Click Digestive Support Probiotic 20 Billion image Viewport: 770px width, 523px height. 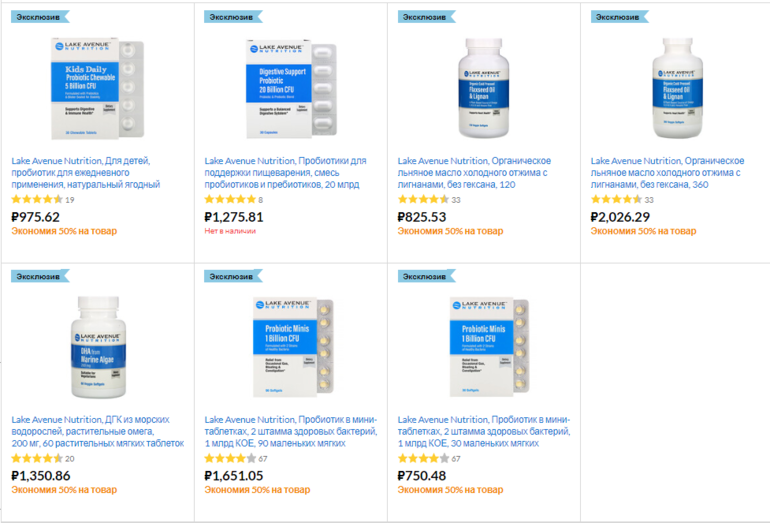pyautogui.click(x=290, y=88)
